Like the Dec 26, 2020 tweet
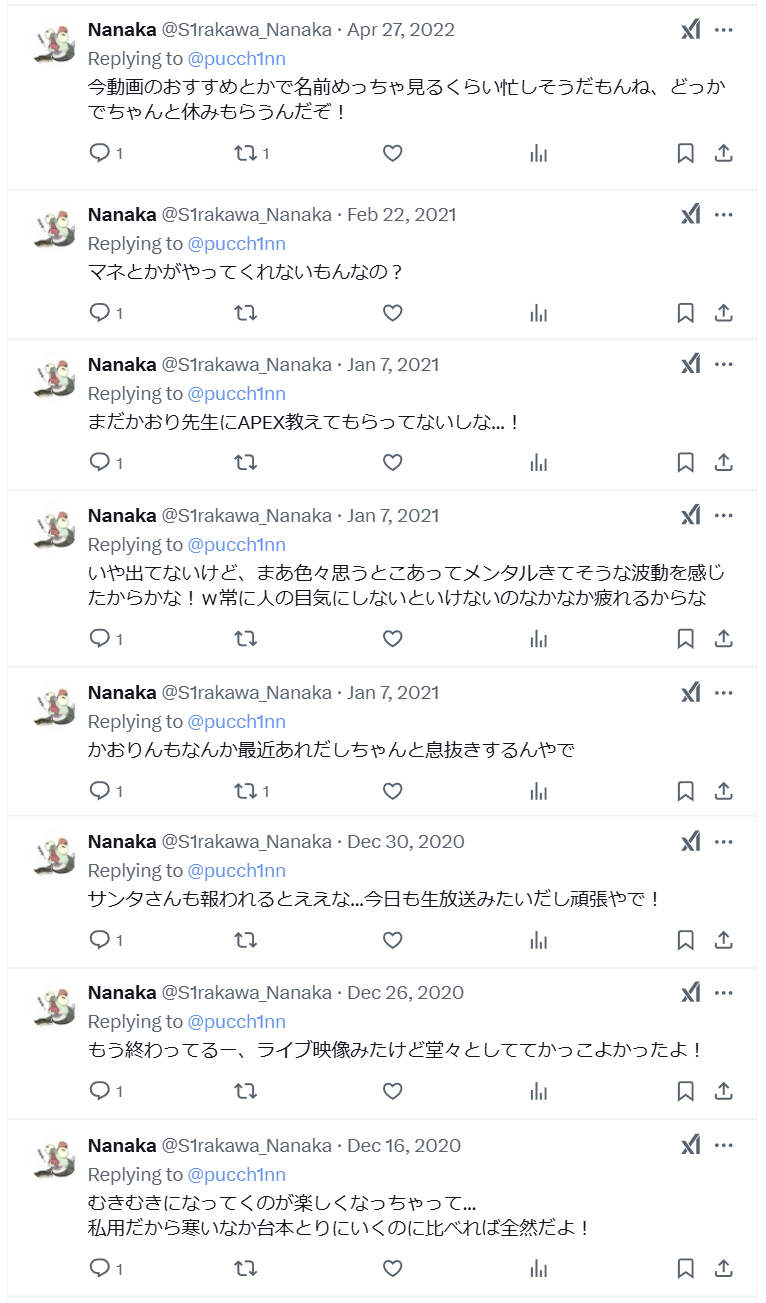Viewport: 766px width, 1303px height. pos(392,1090)
